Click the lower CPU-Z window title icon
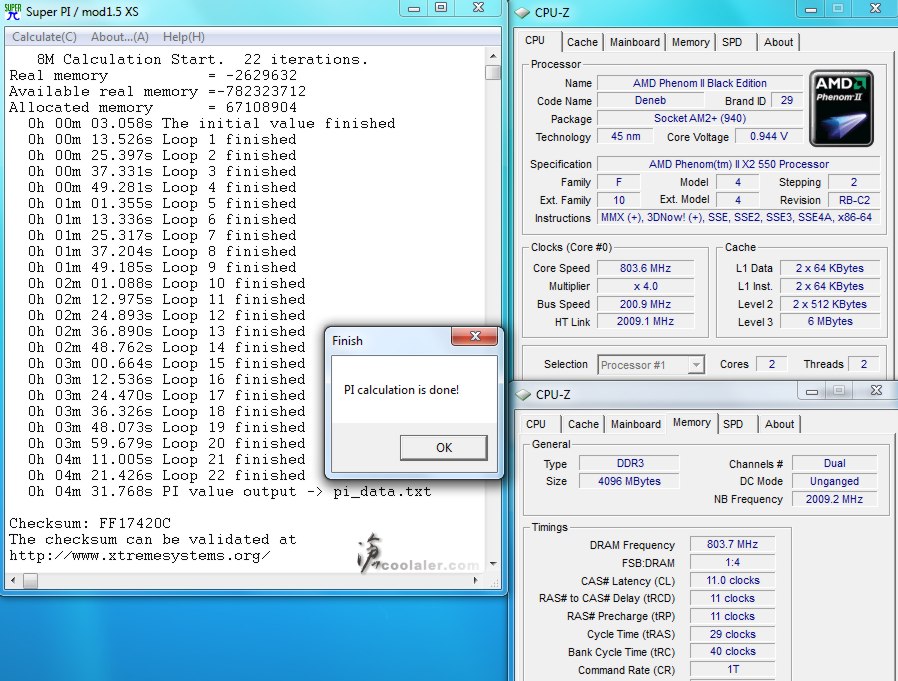This screenshot has height=681, width=898. [523, 395]
